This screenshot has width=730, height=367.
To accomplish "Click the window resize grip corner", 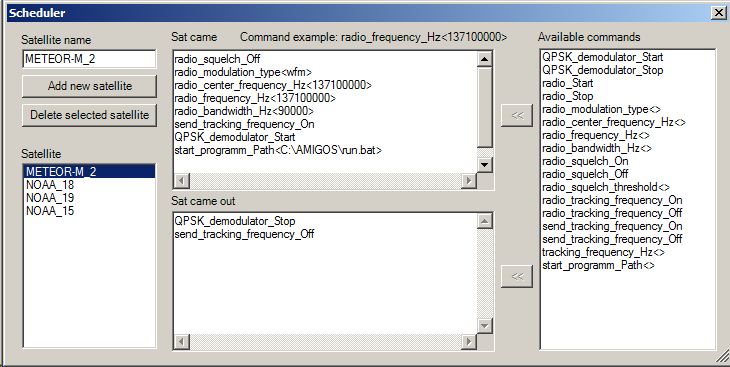I will [723, 357].
